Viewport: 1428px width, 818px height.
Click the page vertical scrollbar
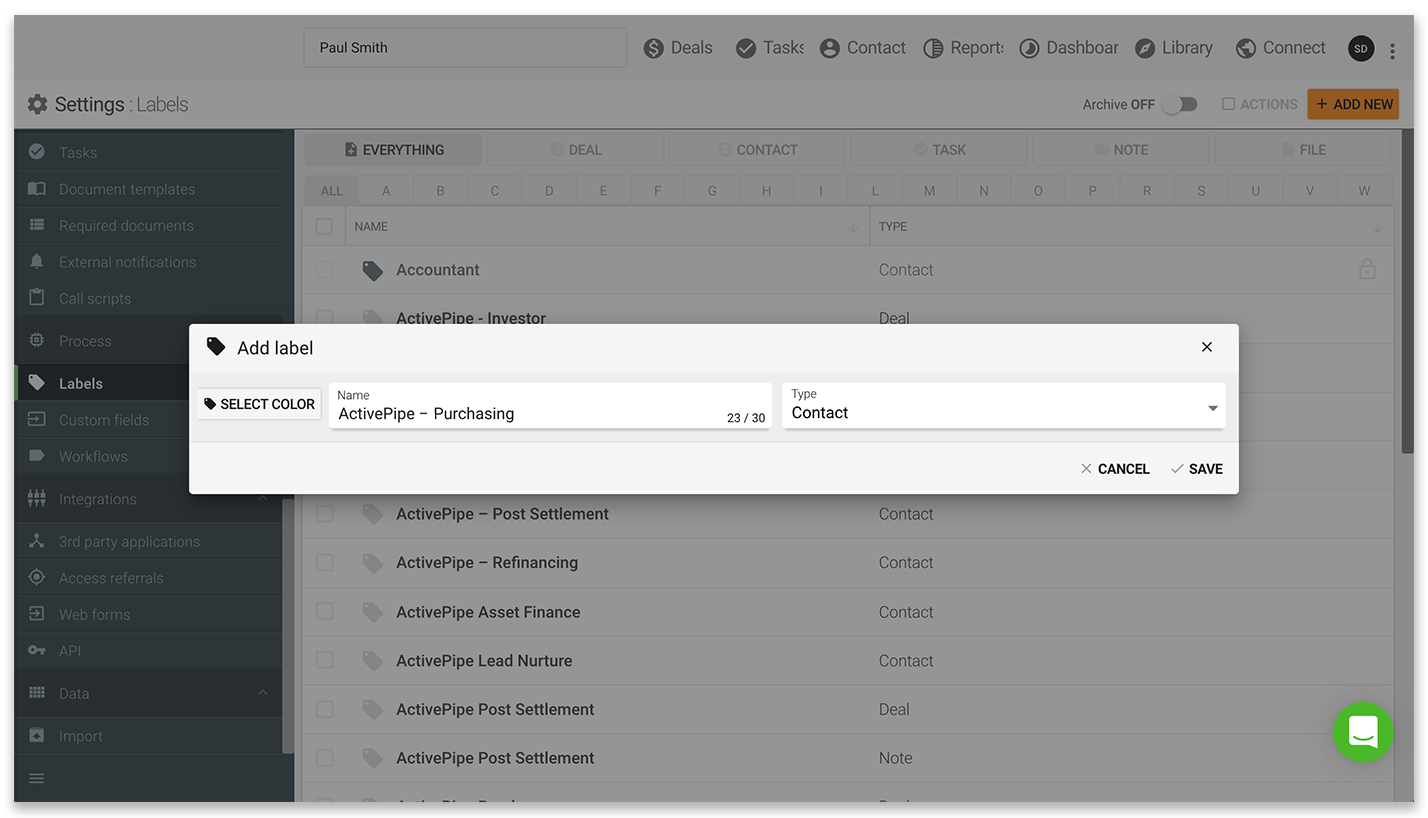click(1407, 292)
